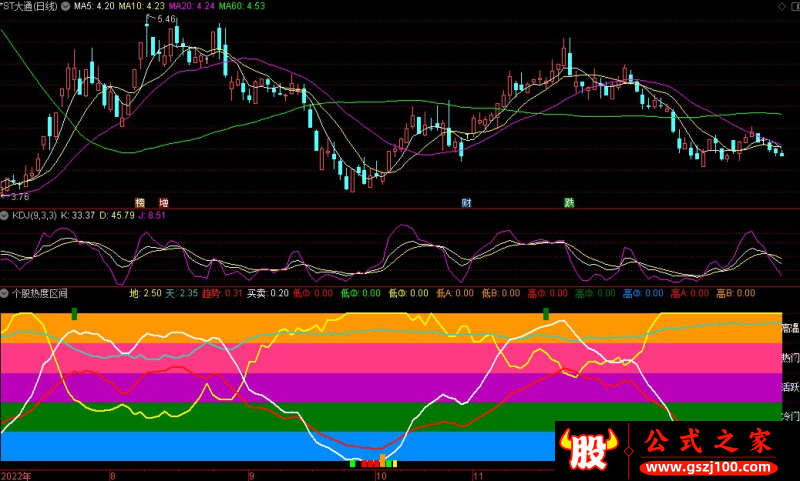The height and width of the screenshot is (481, 800).
Task: Click the D: 45.79 value
Action: [x=117, y=216]
